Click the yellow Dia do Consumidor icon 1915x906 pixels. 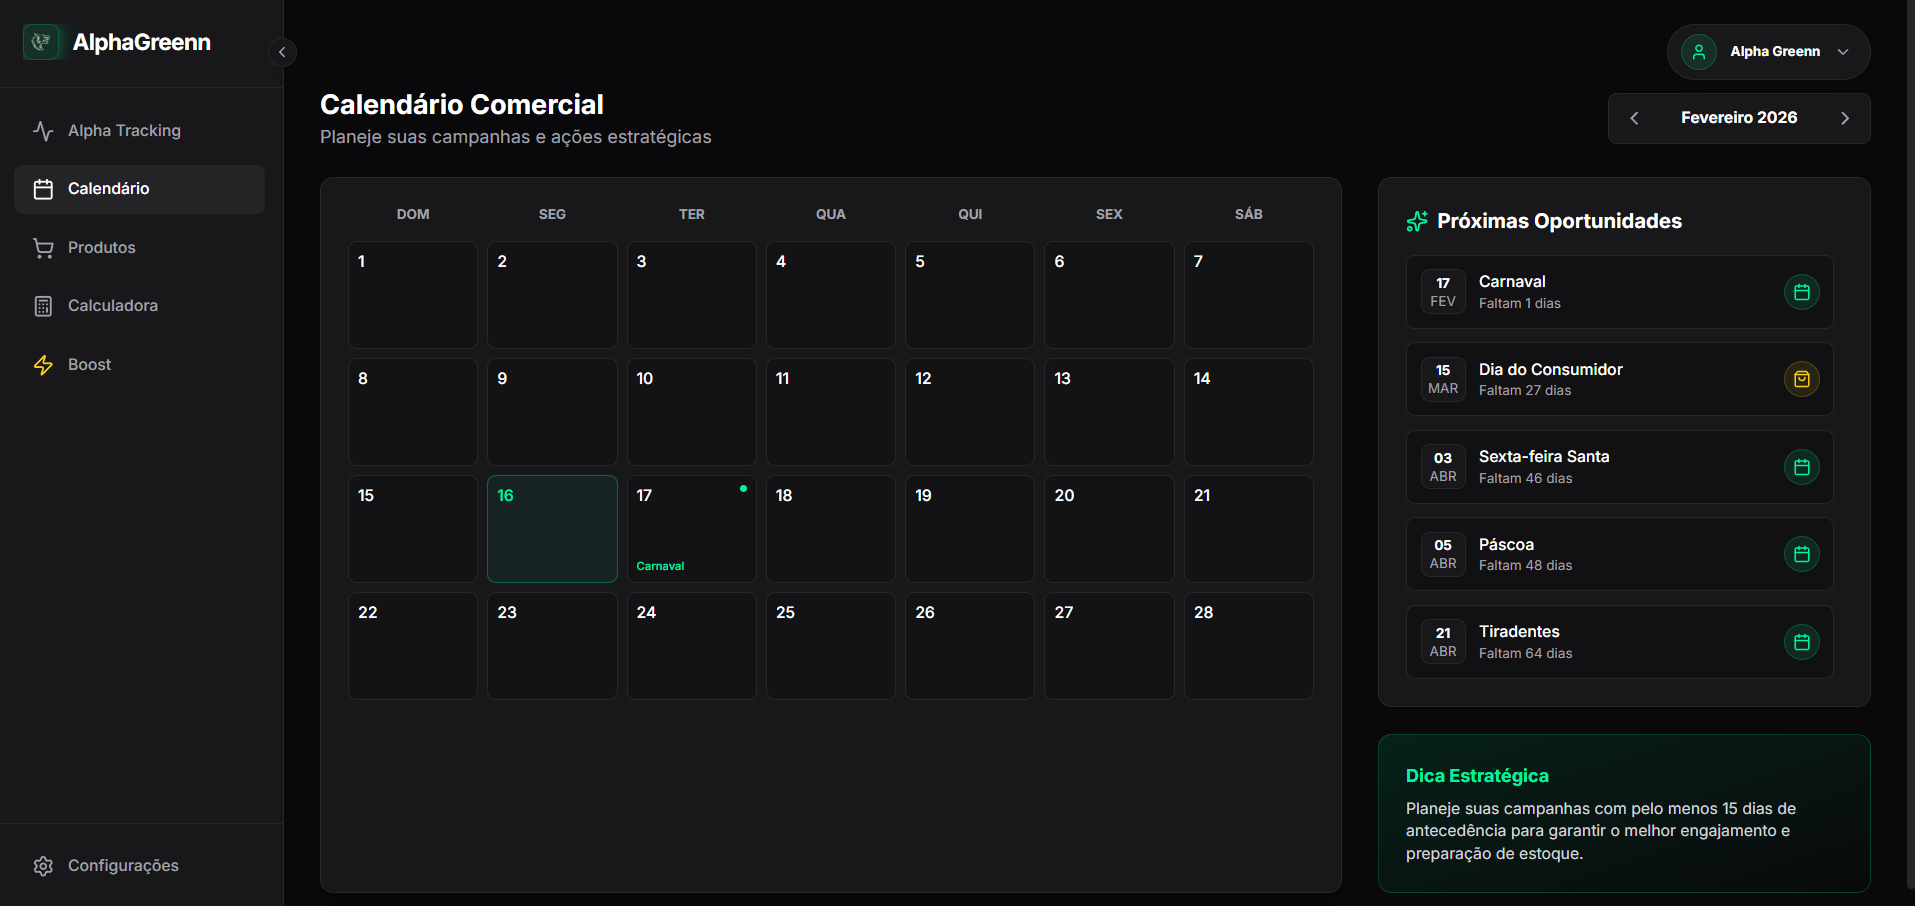1801,379
